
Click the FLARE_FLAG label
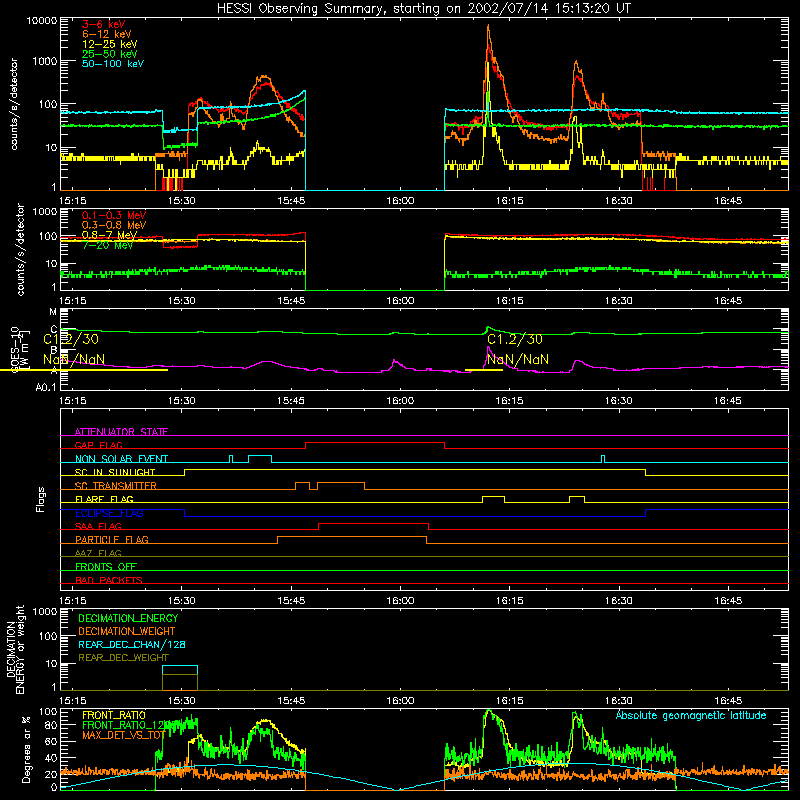[104, 499]
